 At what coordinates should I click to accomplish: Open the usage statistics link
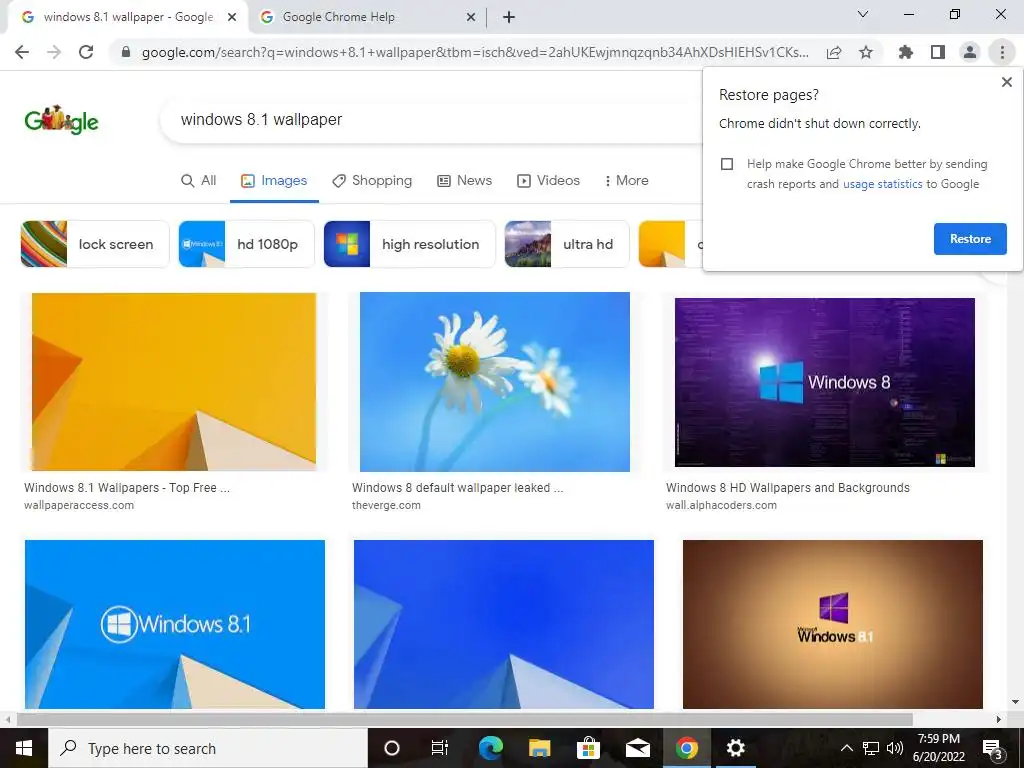point(882,184)
